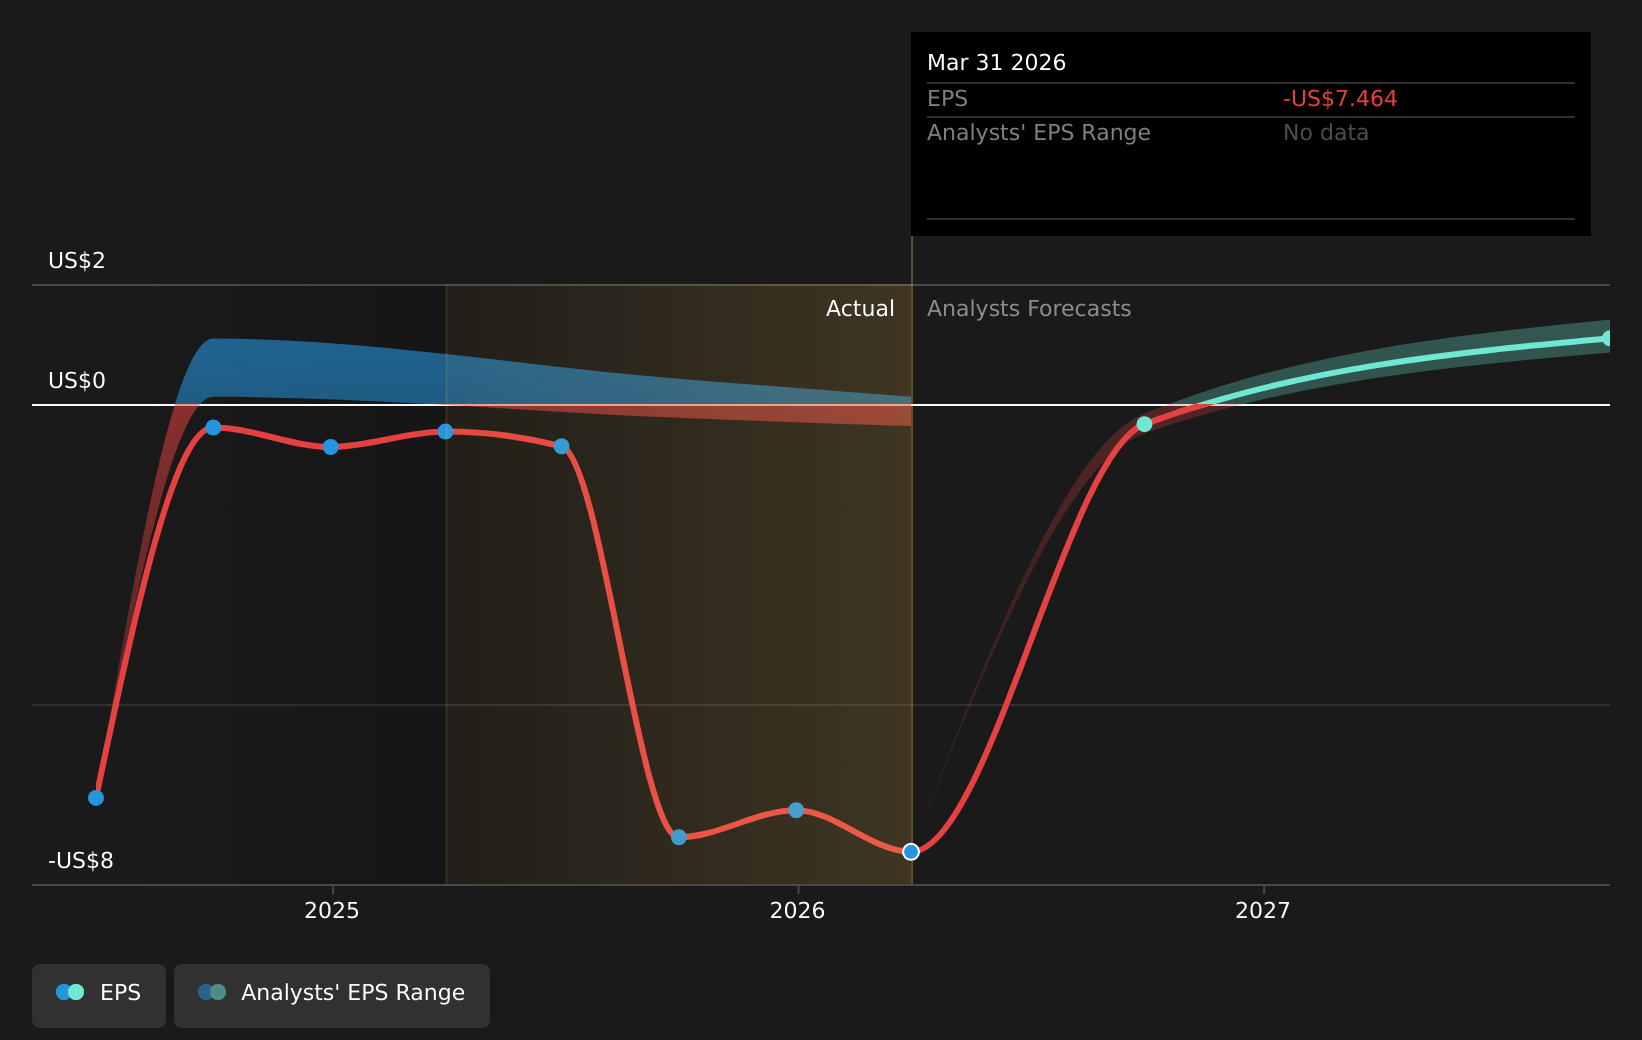Select the first EPS peak point in 2024
This screenshot has height=1040, width=1642.
(x=213, y=428)
